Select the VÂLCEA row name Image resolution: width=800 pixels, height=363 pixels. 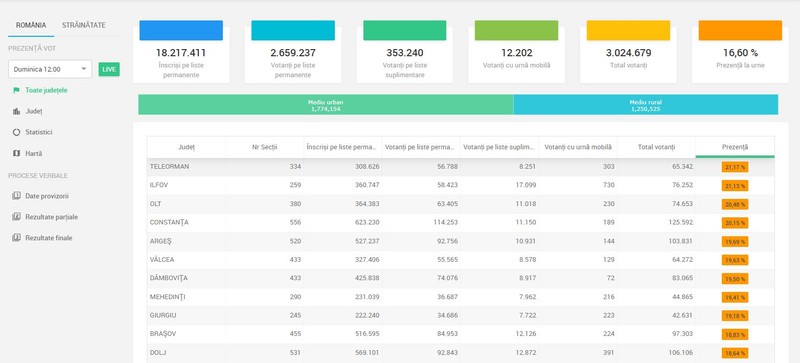click(162, 259)
